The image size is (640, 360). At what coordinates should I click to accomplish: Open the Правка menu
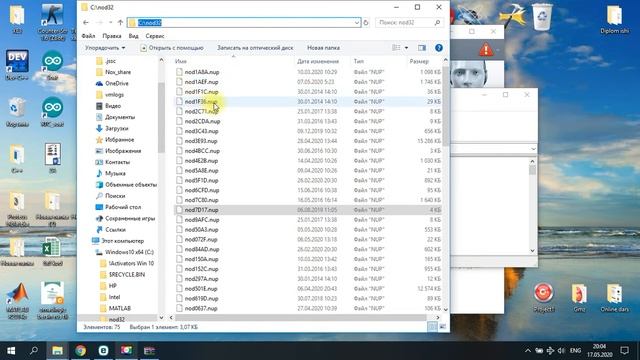(112, 36)
